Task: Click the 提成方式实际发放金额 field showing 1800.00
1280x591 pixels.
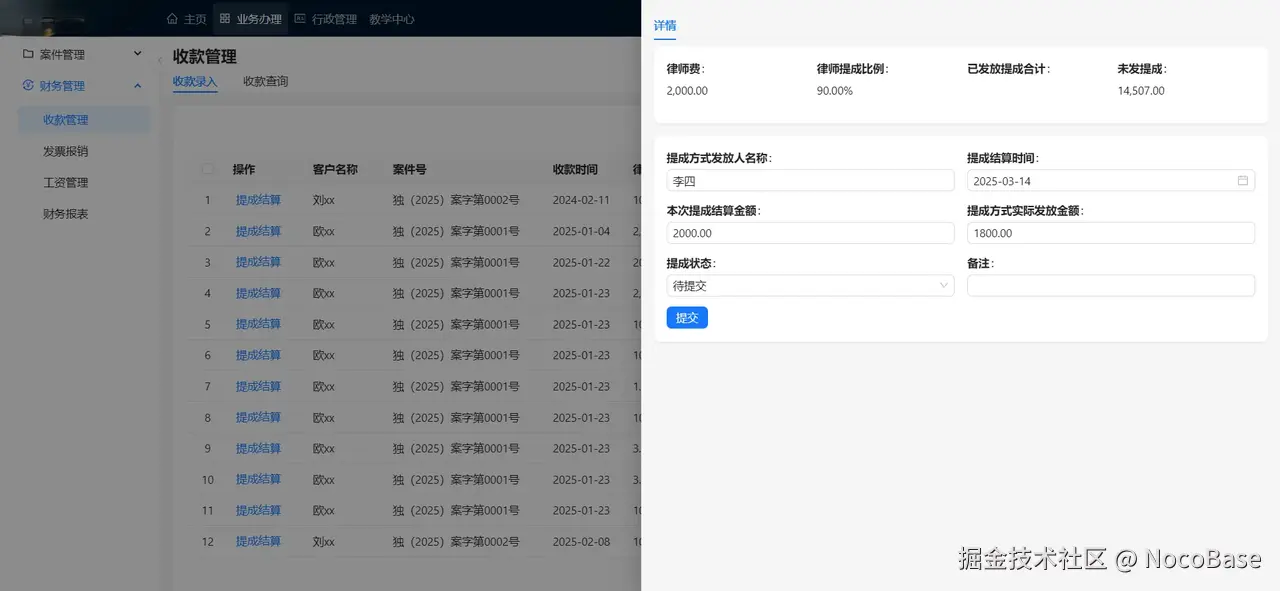Action: 1110,233
